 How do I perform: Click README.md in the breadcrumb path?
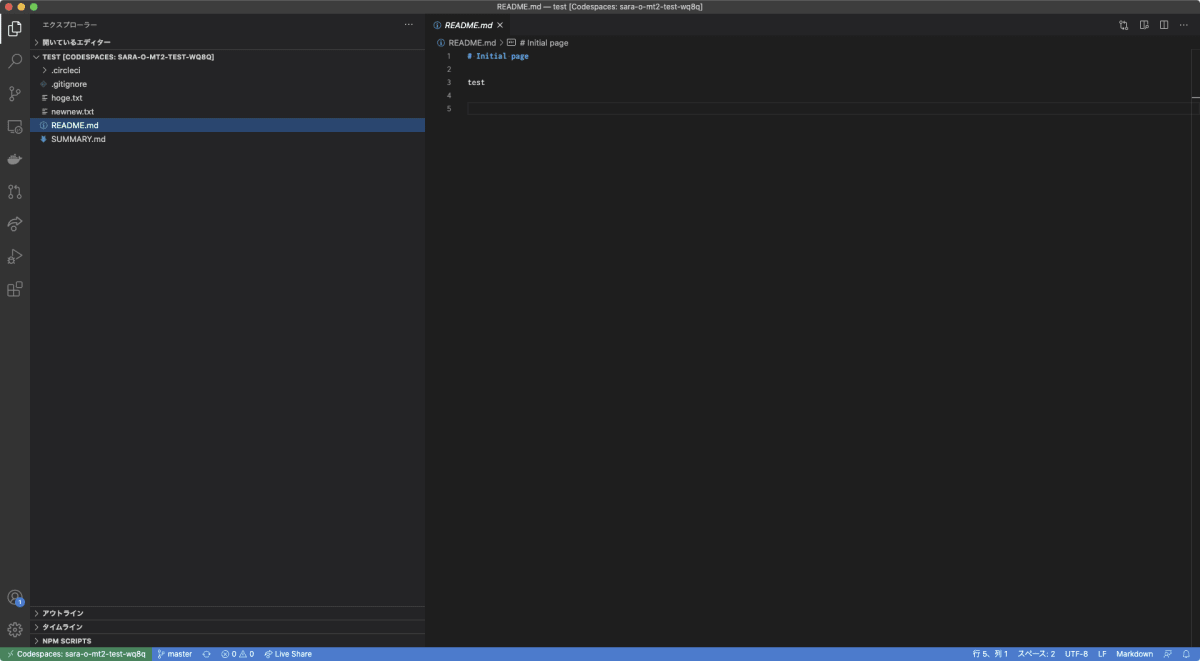472,43
